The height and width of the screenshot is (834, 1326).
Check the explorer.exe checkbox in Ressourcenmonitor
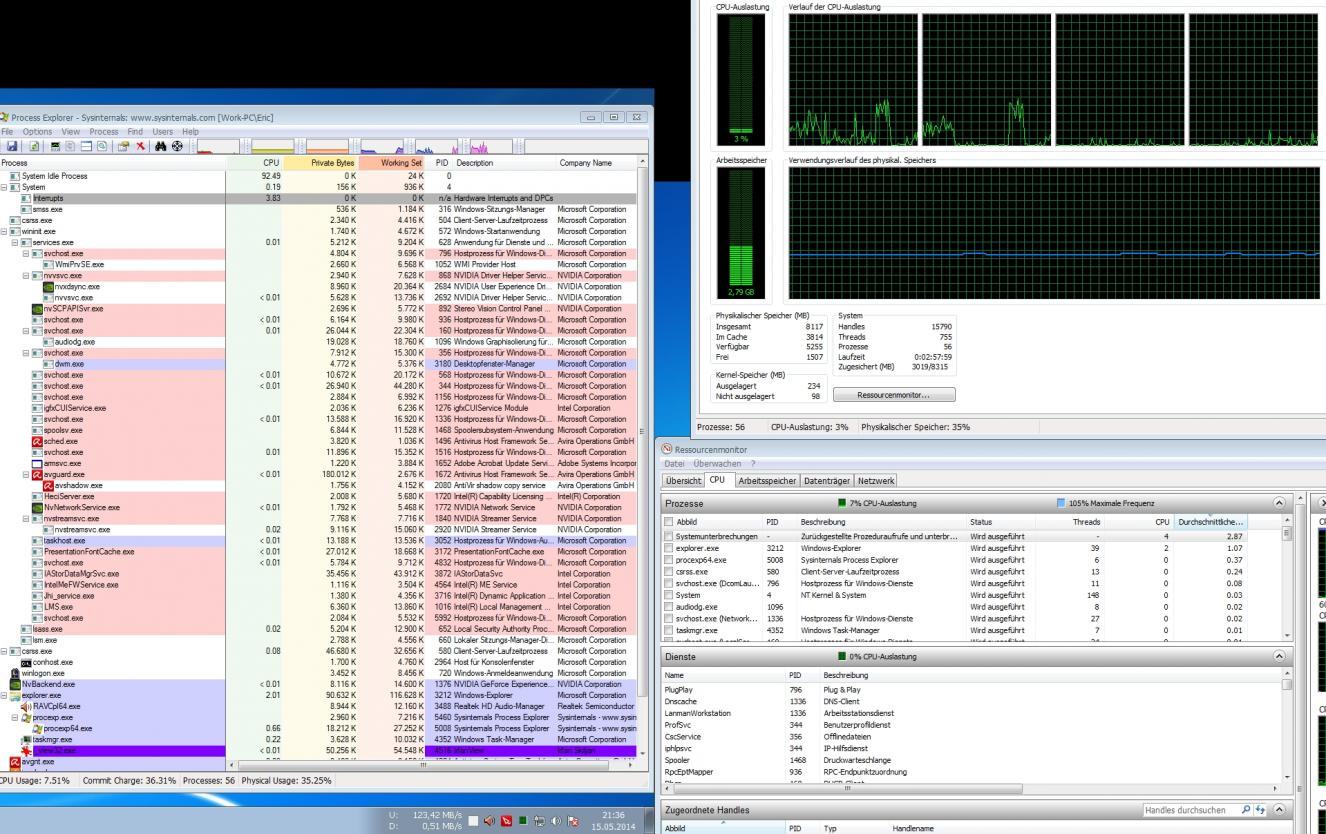click(668, 548)
